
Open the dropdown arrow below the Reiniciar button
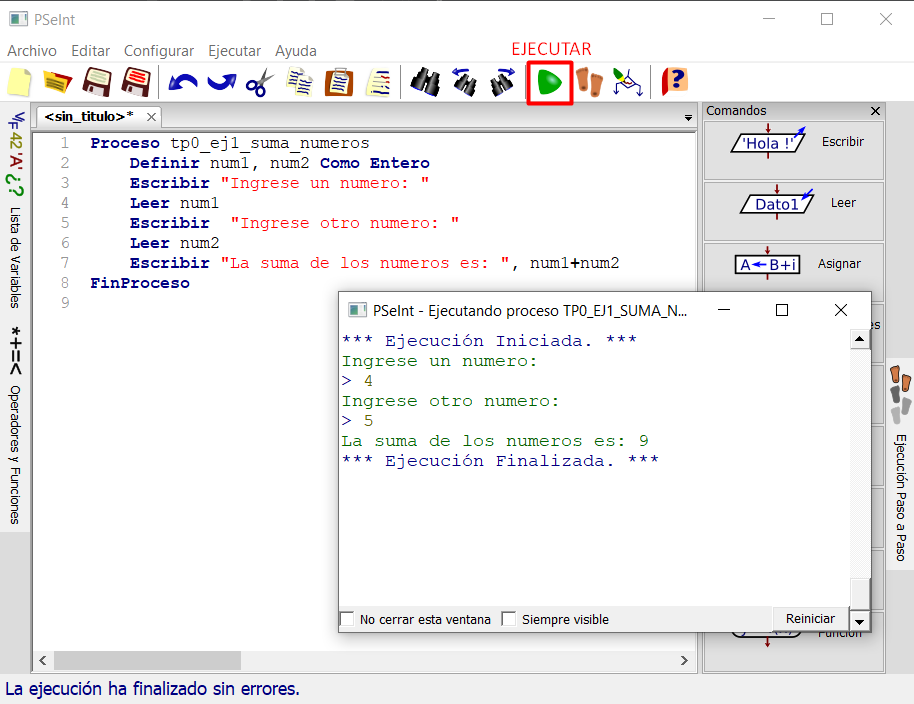coord(859,623)
